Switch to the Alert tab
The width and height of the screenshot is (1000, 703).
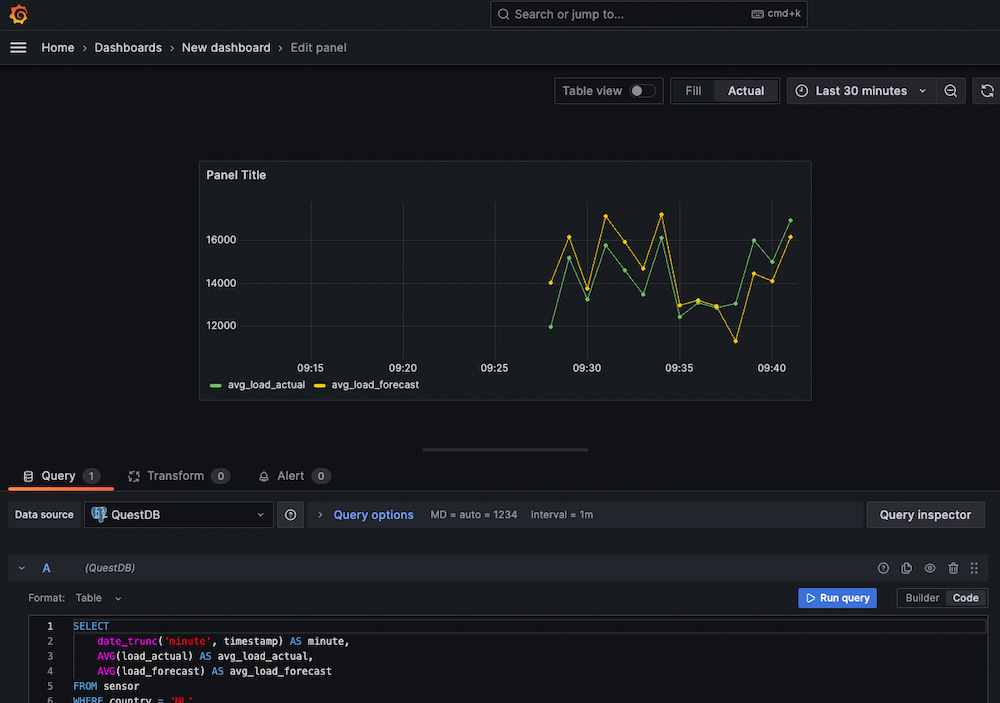[294, 476]
